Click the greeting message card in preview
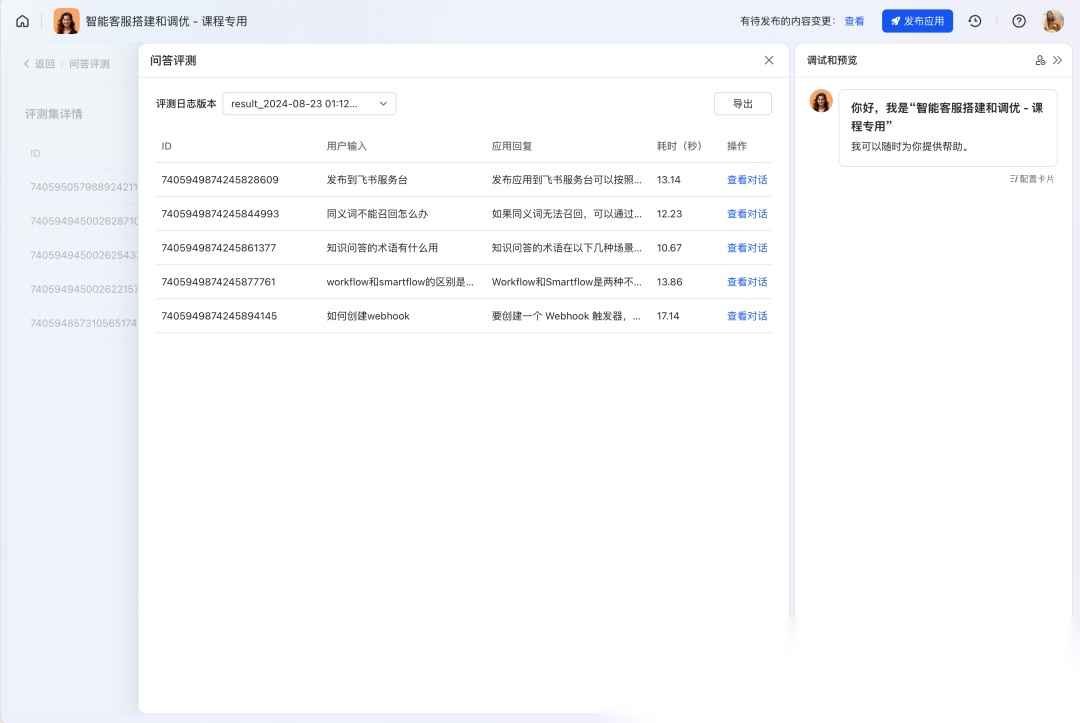Viewport: 1080px width, 723px height. (x=948, y=127)
